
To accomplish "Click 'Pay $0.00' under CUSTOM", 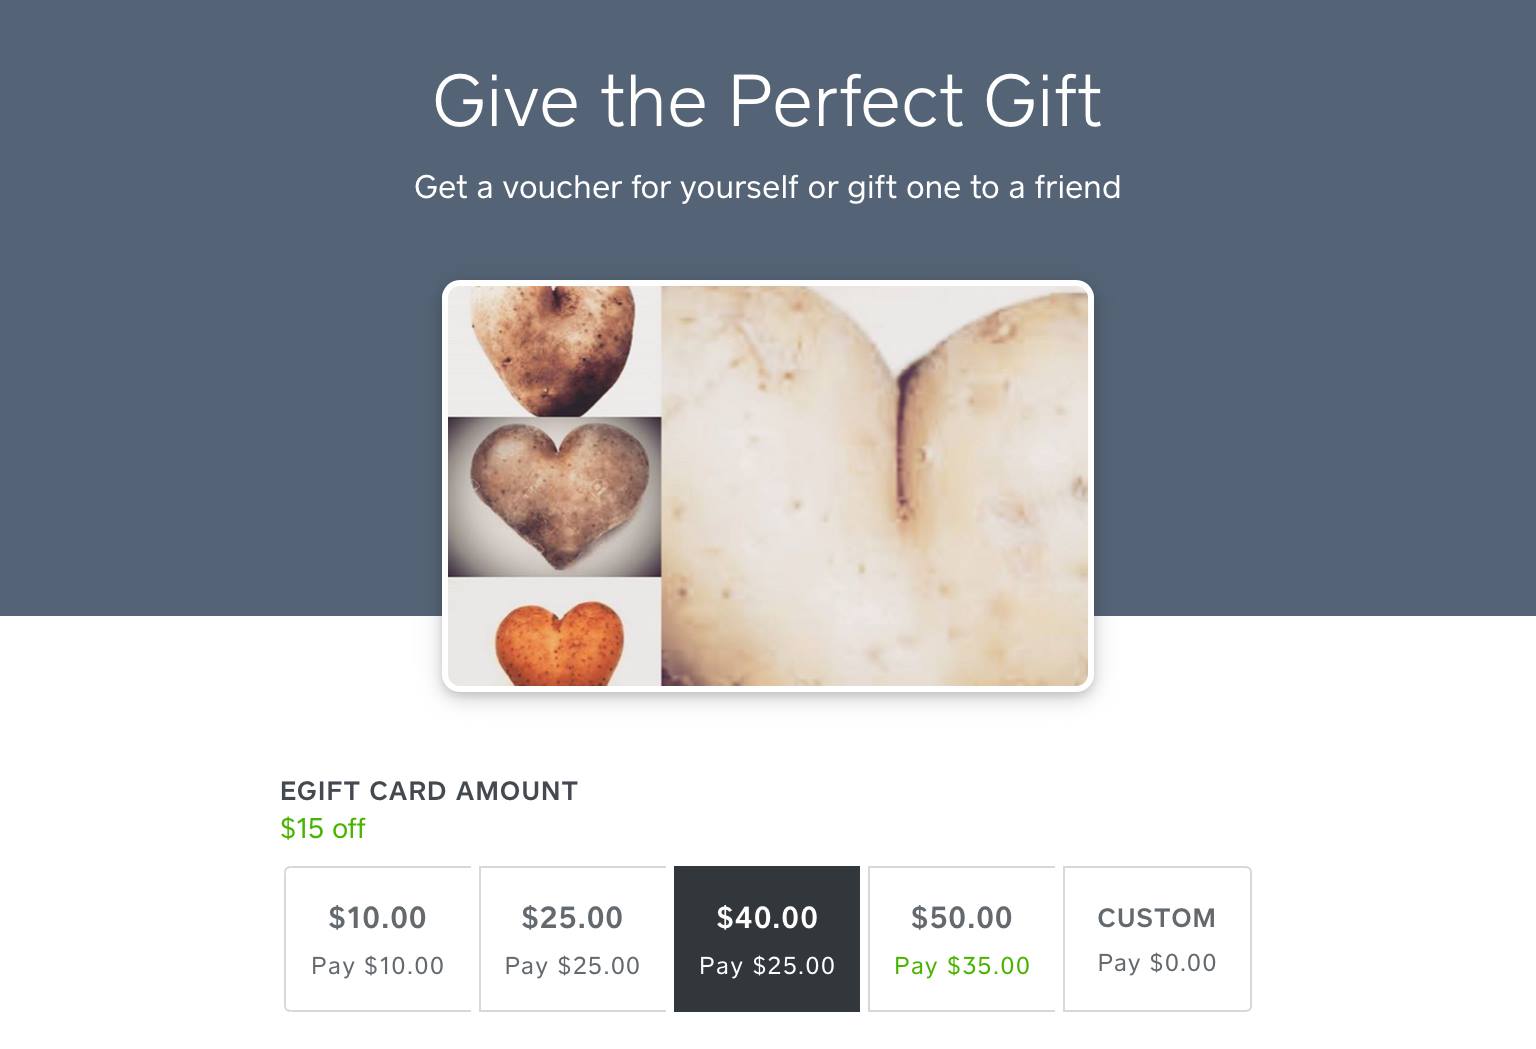I will point(1157,963).
